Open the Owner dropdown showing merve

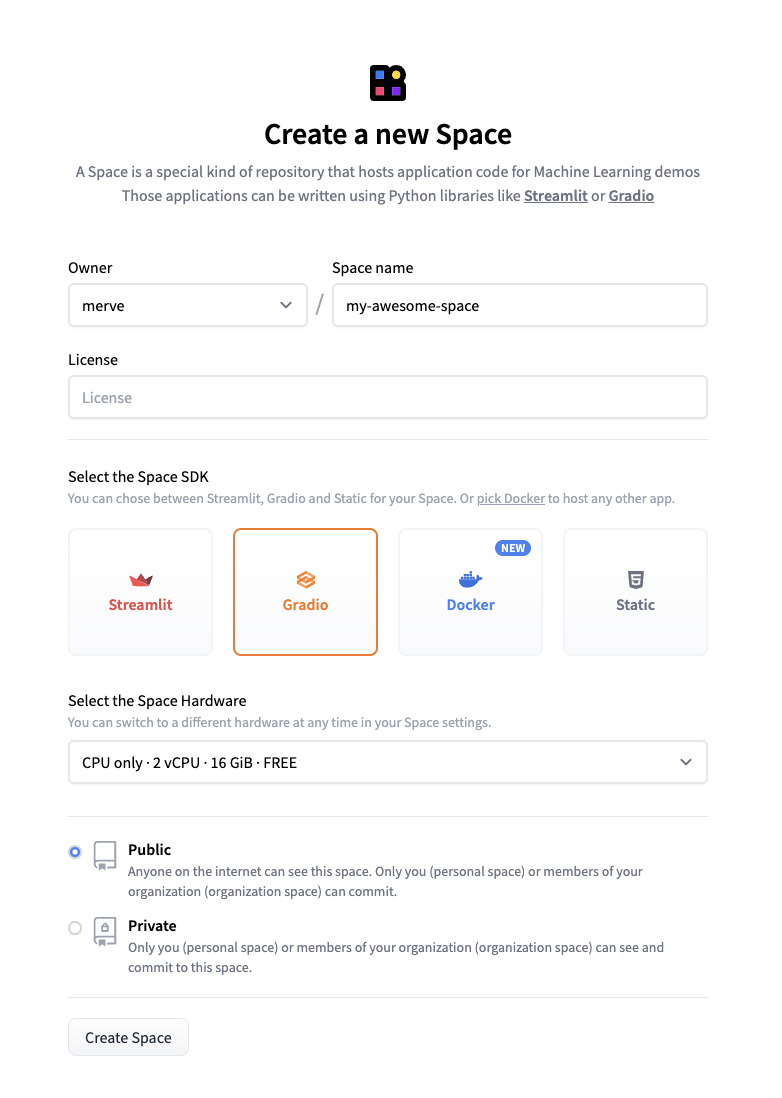(x=187, y=306)
